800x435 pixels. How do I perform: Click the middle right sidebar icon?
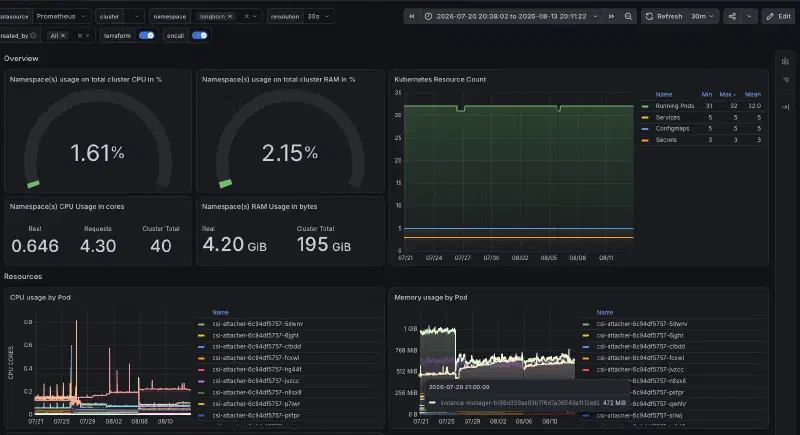point(785,80)
